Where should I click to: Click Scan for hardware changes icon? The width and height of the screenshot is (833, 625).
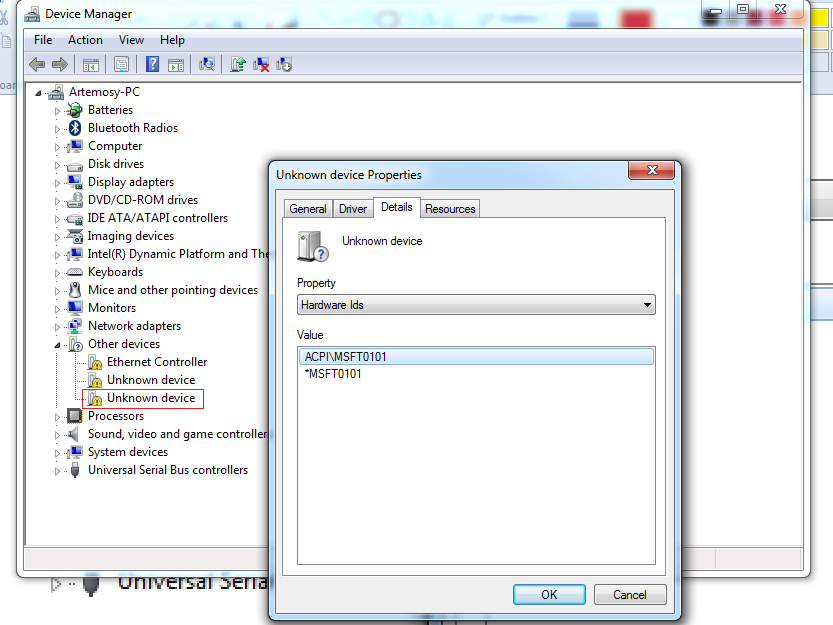207,64
